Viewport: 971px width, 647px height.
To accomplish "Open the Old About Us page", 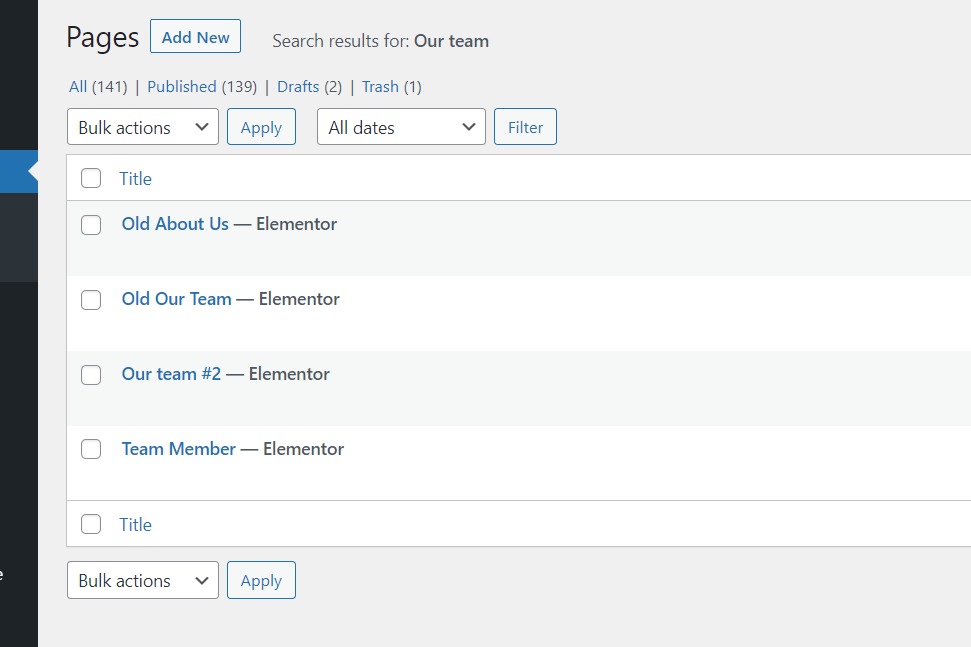I will point(175,224).
